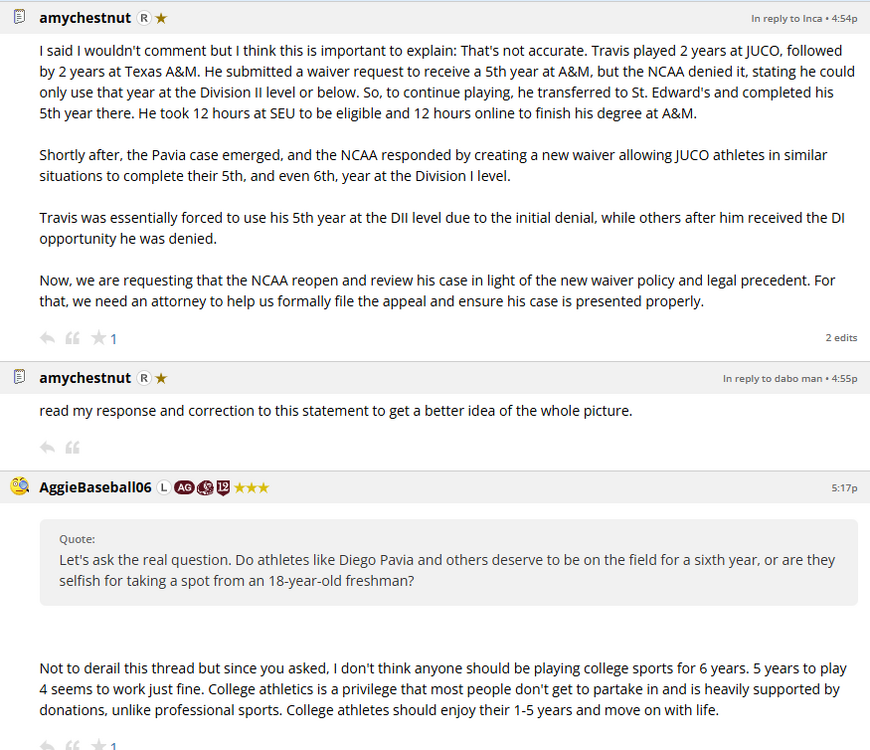Click the '12' badge next to AggieBaseball06
This screenshot has width=870, height=750.
[x=223, y=488]
